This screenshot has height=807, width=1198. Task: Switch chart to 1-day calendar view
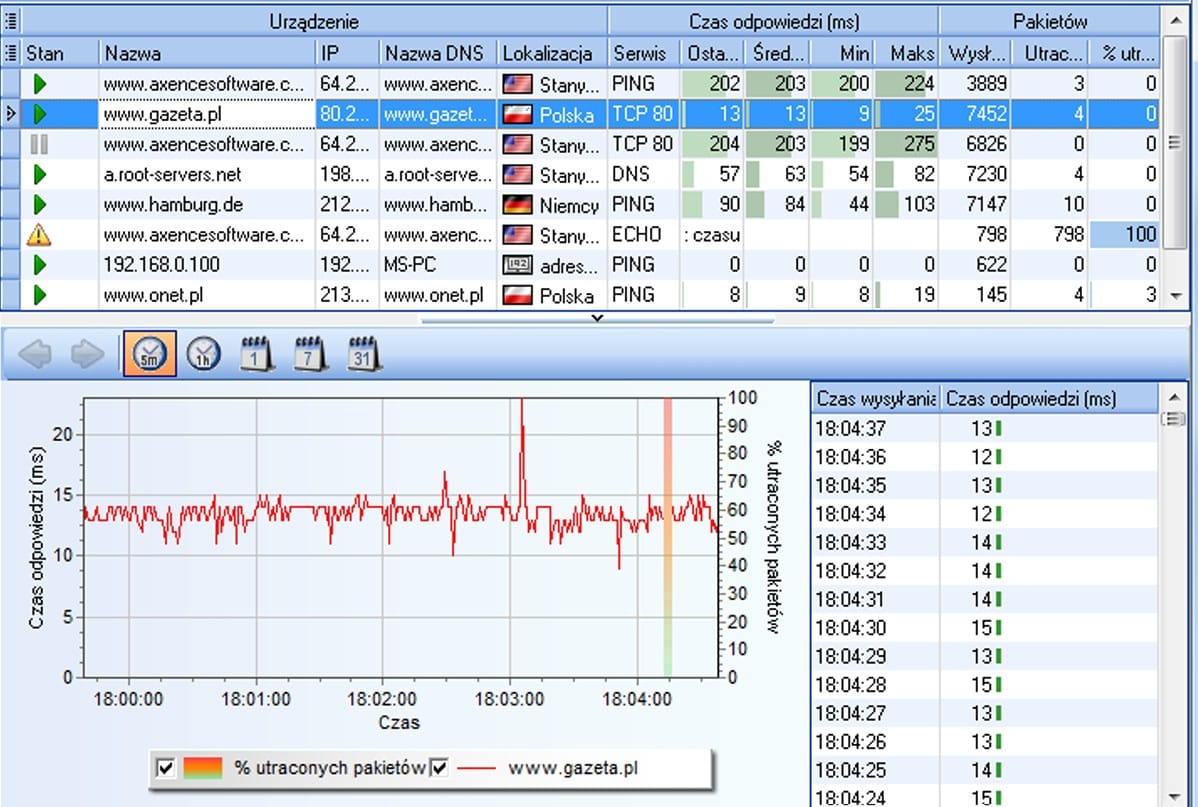pos(257,354)
